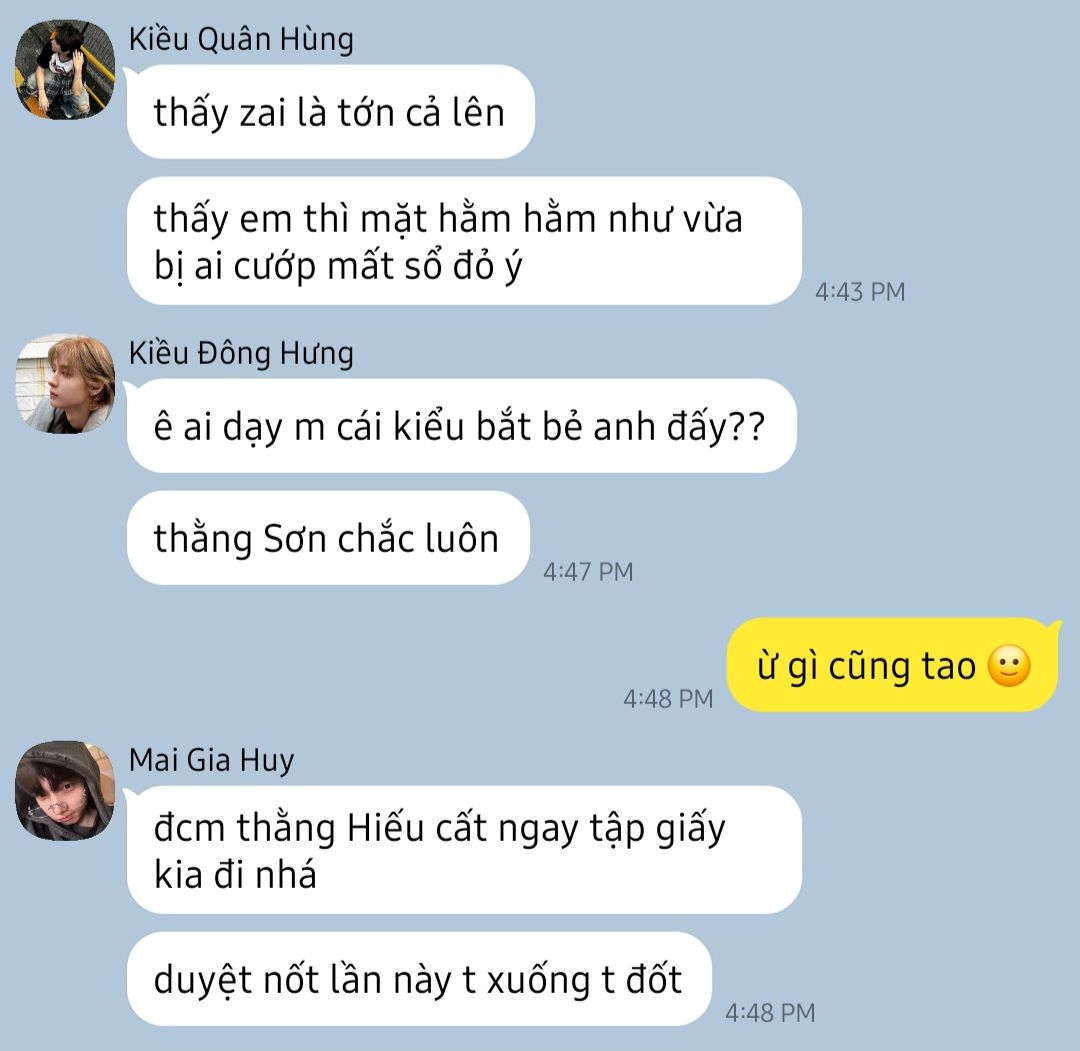The width and height of the screenshot is (1080, 1051).
Task: Select the message "thằng Sơn chắc luôn"
Action: [328, 538]
